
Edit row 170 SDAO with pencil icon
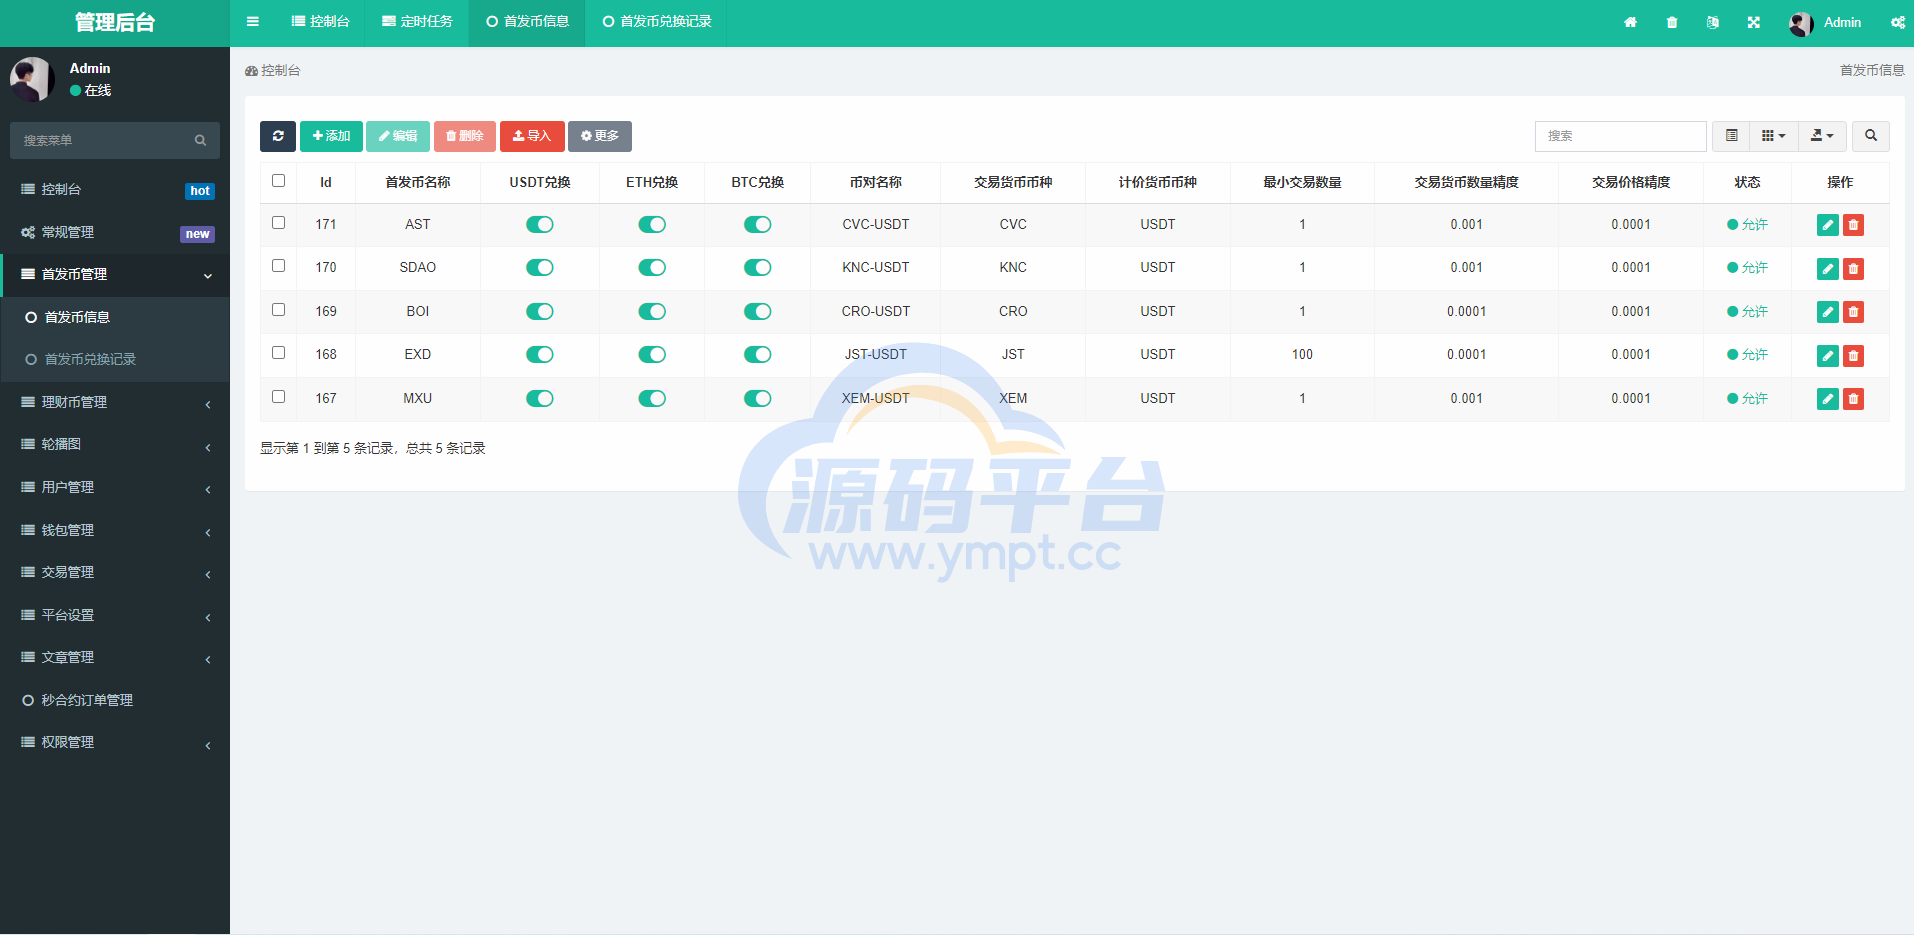coord(1828,268)
